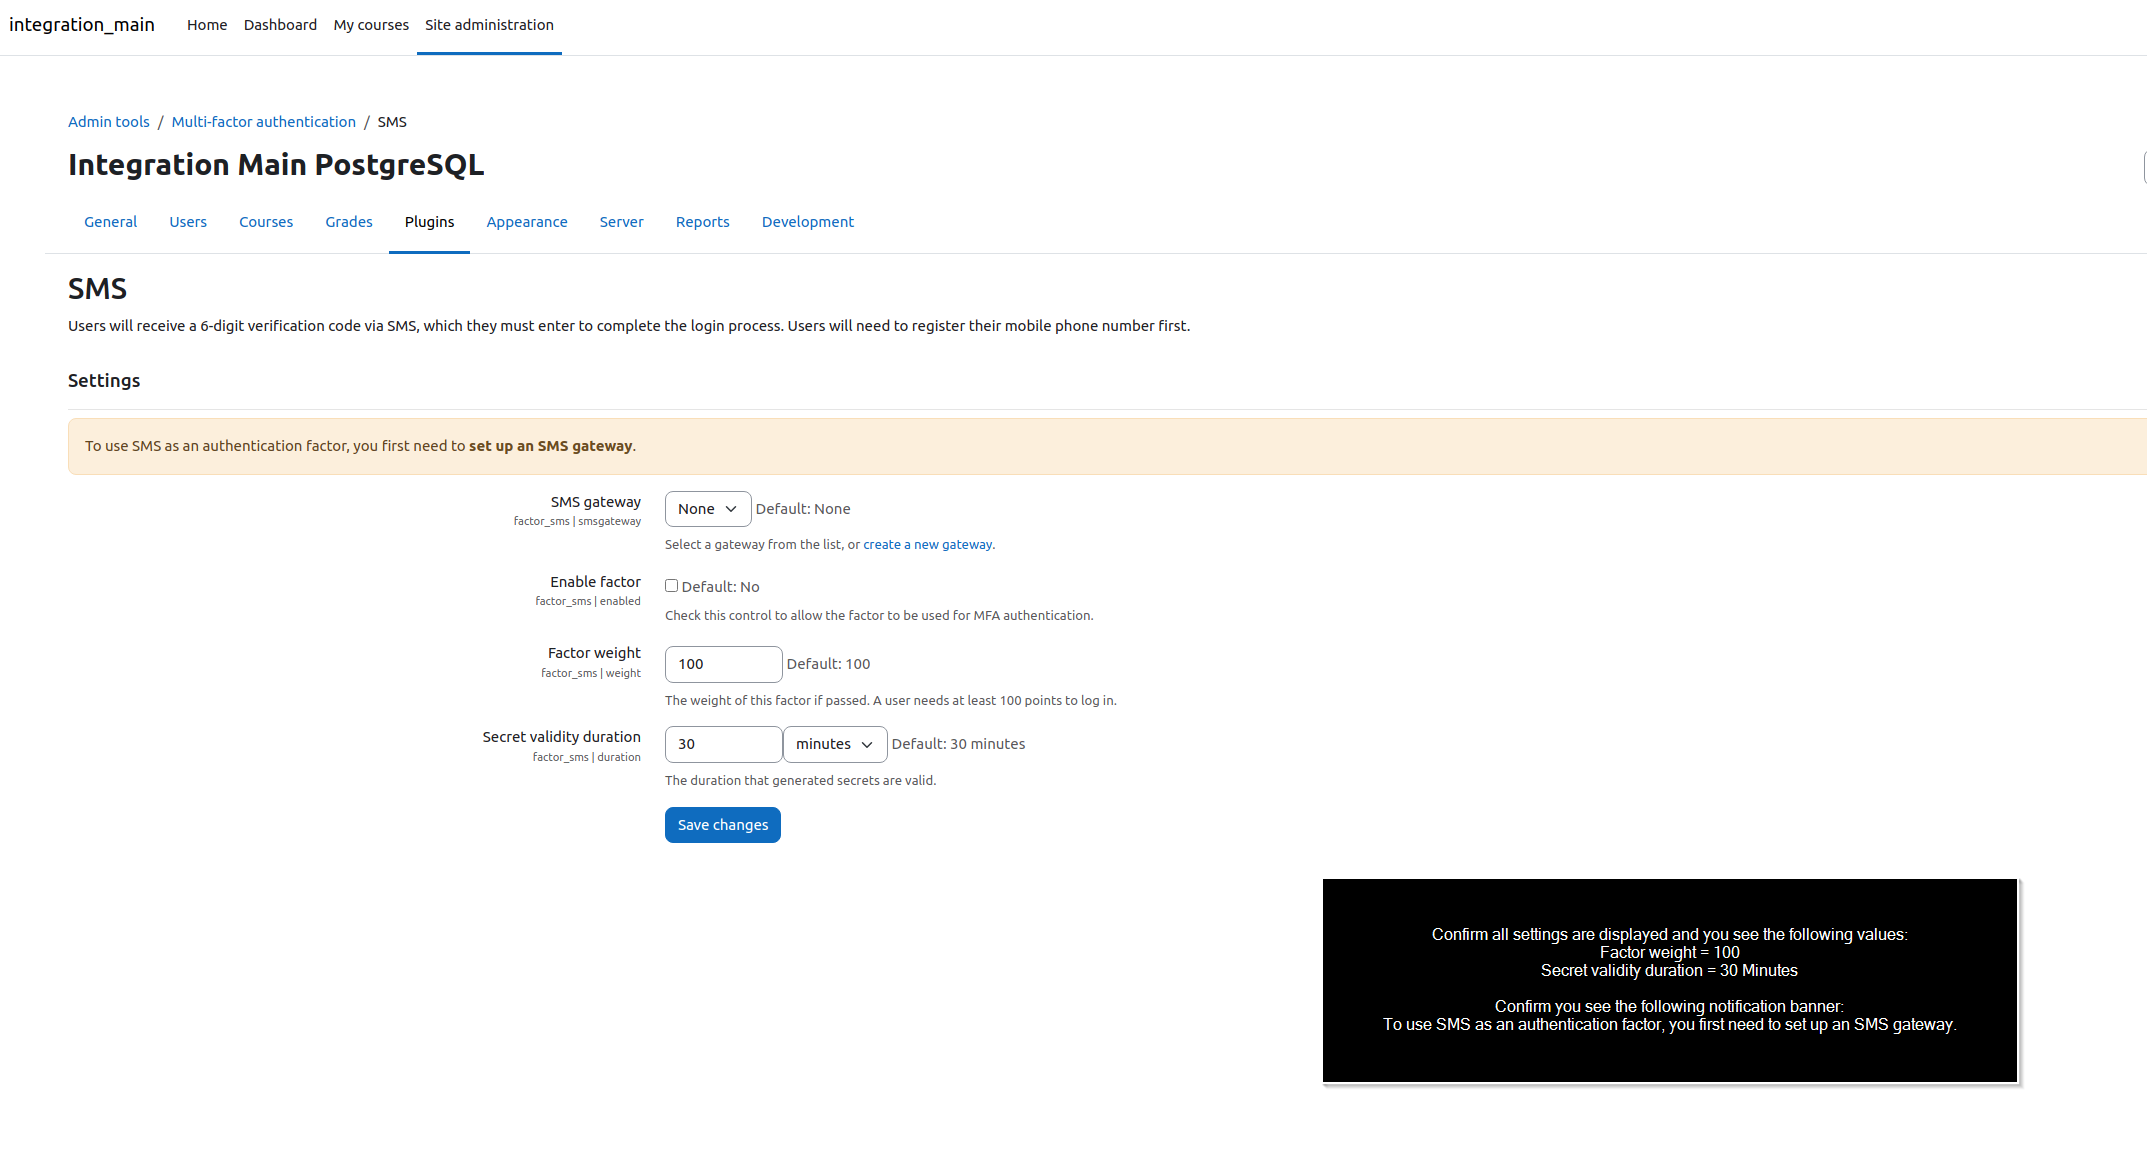The image size is (2147, 1153).
Task: Click the 'factor_sms | weight' setting name
Action: [x=591, y=673]
